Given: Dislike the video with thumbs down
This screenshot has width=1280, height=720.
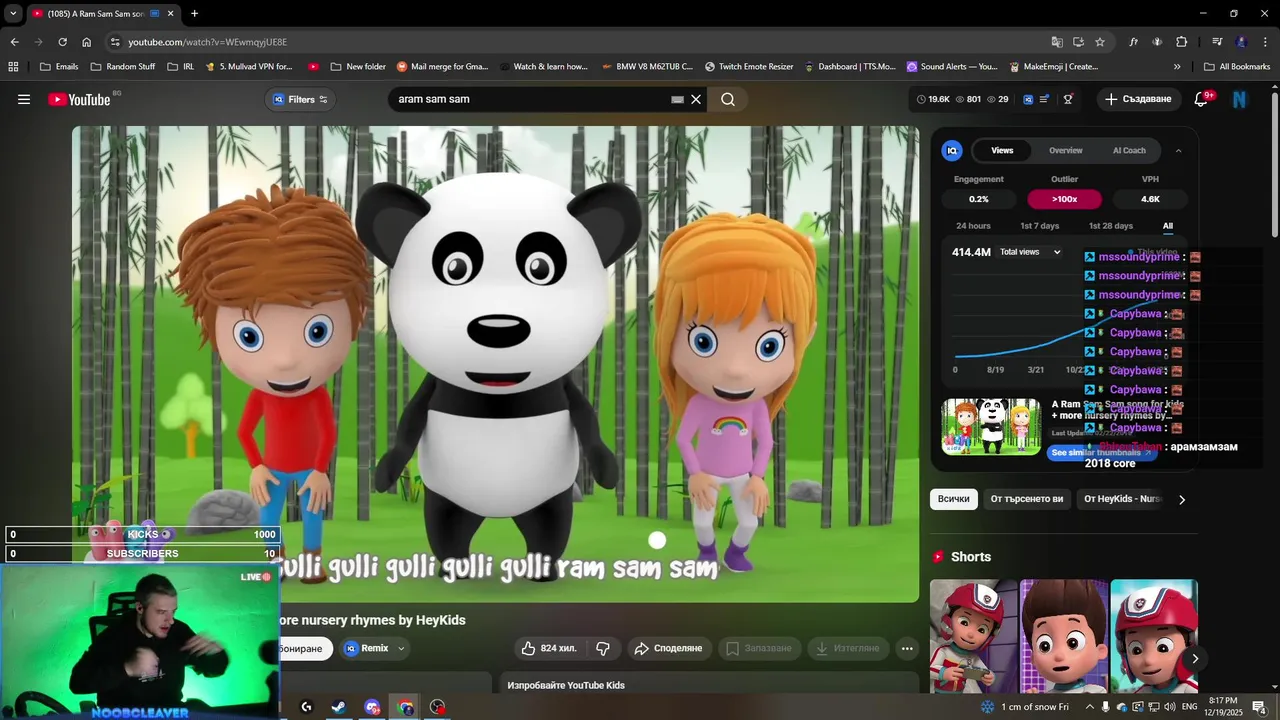Looking at the screenshot, I should pyautogui.click(x=603, y=648).
